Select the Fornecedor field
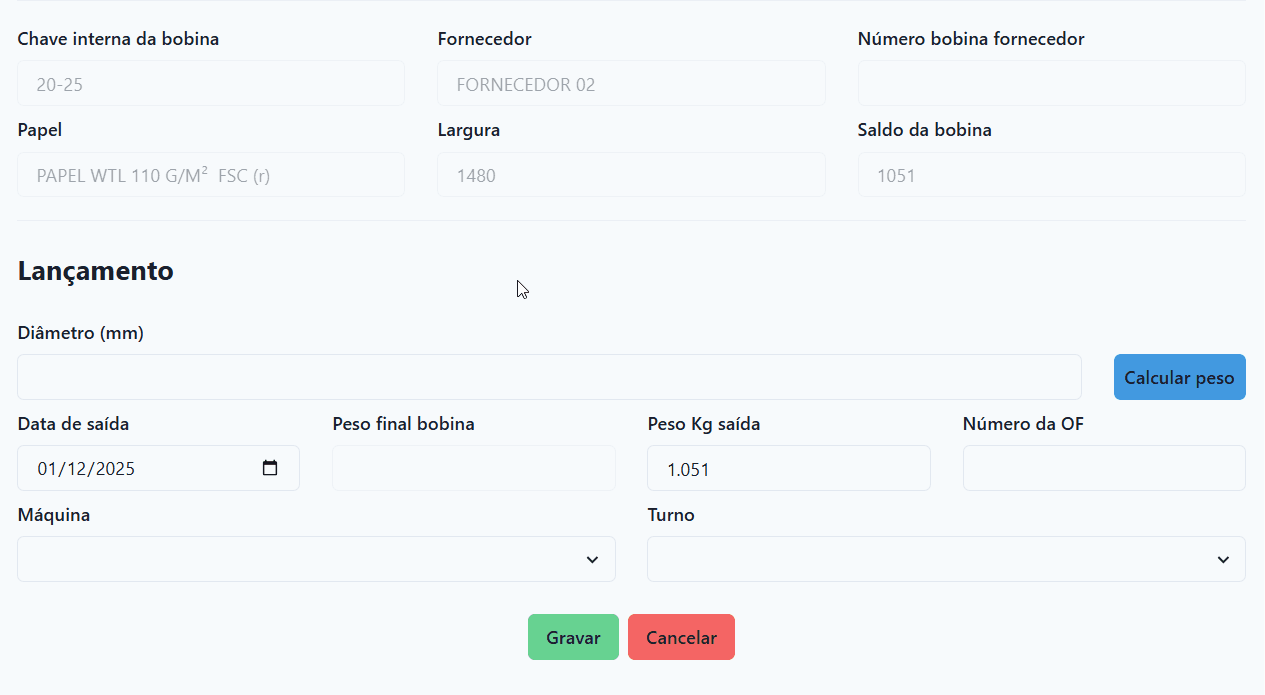Viewport: 1265px width, 695px height. click(x=630, y=84)
